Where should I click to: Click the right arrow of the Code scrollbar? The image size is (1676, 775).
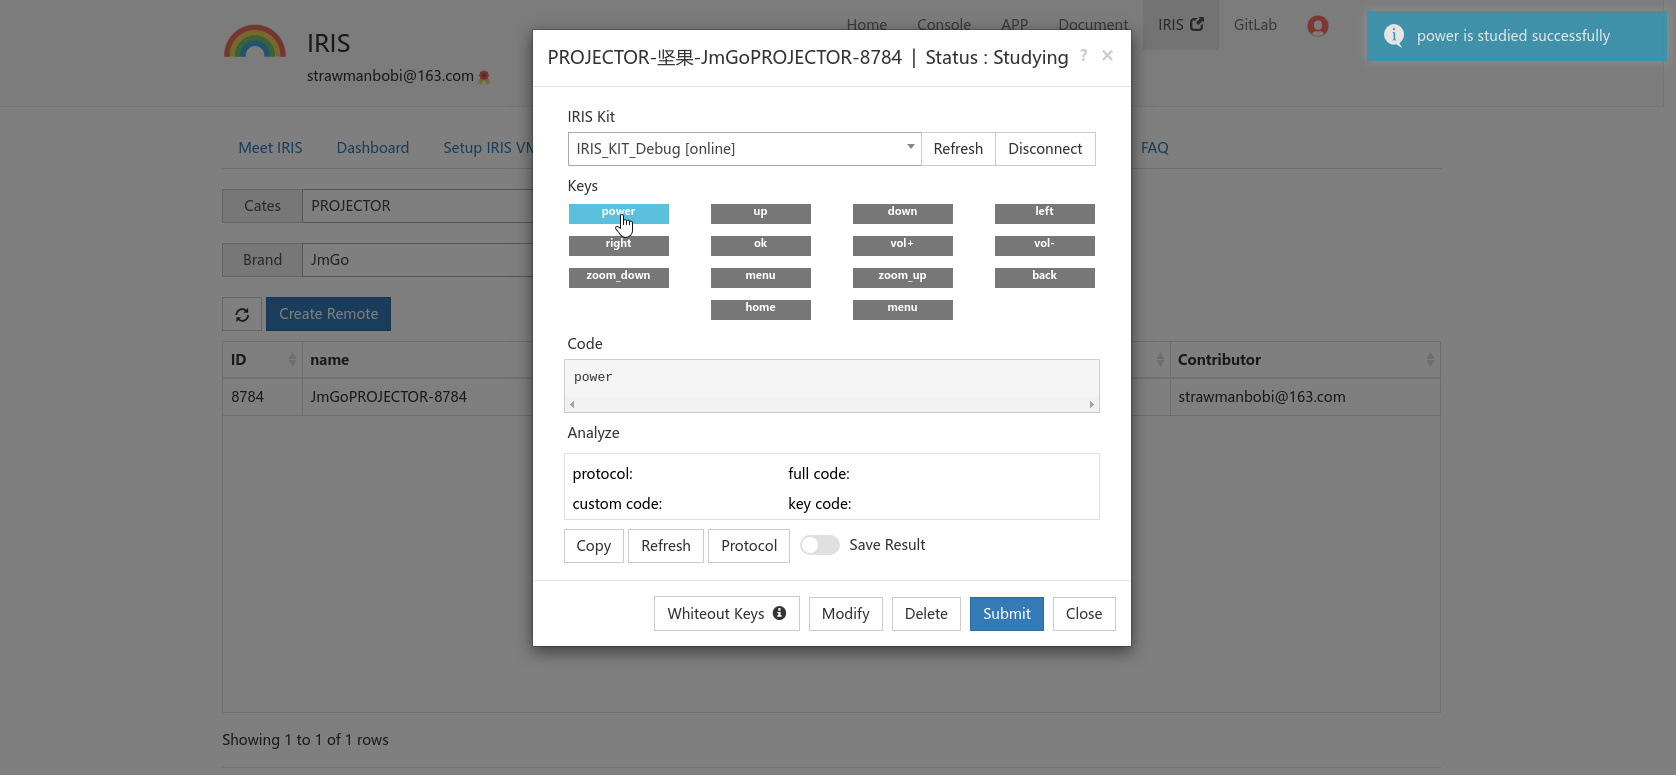(x=1091, y=405)
